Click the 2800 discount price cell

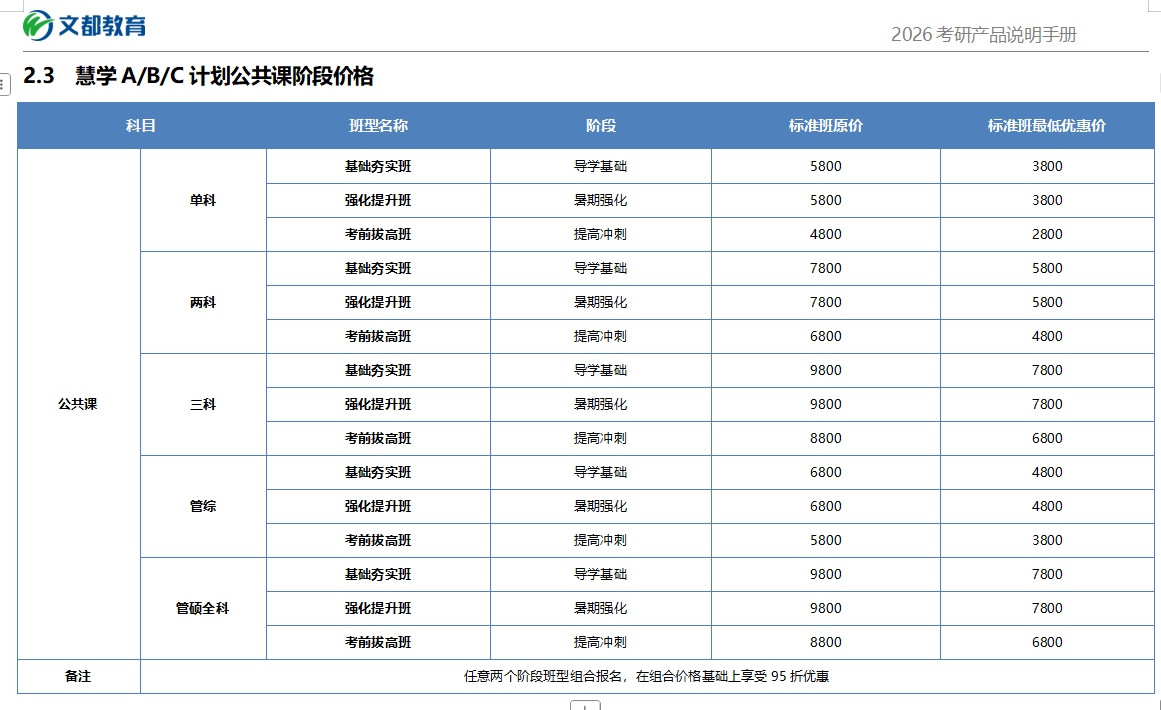click(x=1047, y=234)
